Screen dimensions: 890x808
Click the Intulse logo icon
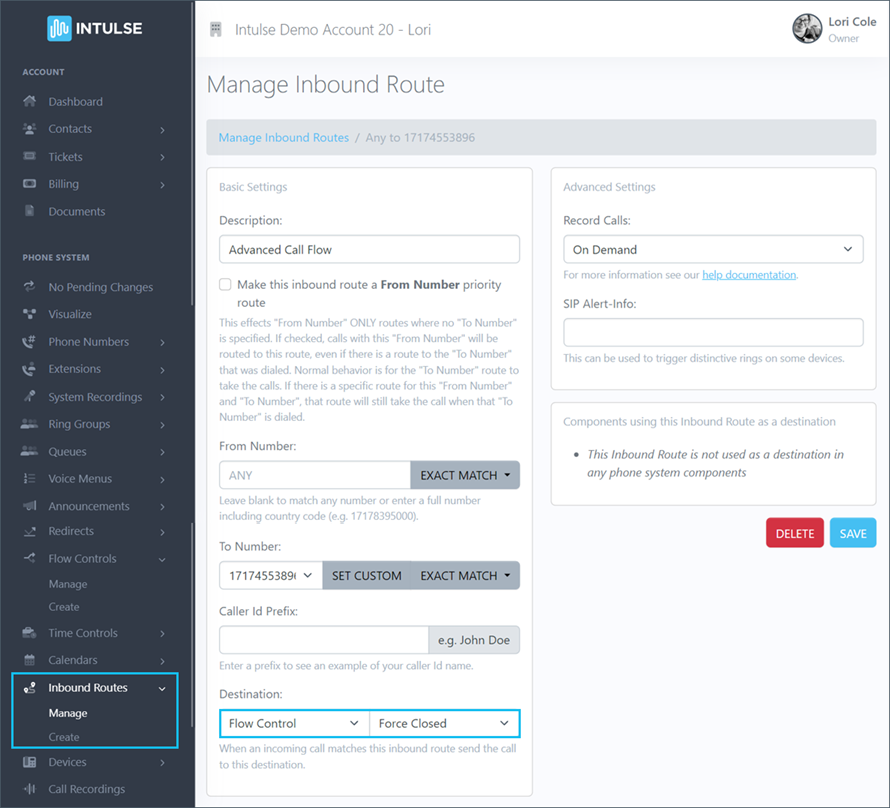(59, 28)
